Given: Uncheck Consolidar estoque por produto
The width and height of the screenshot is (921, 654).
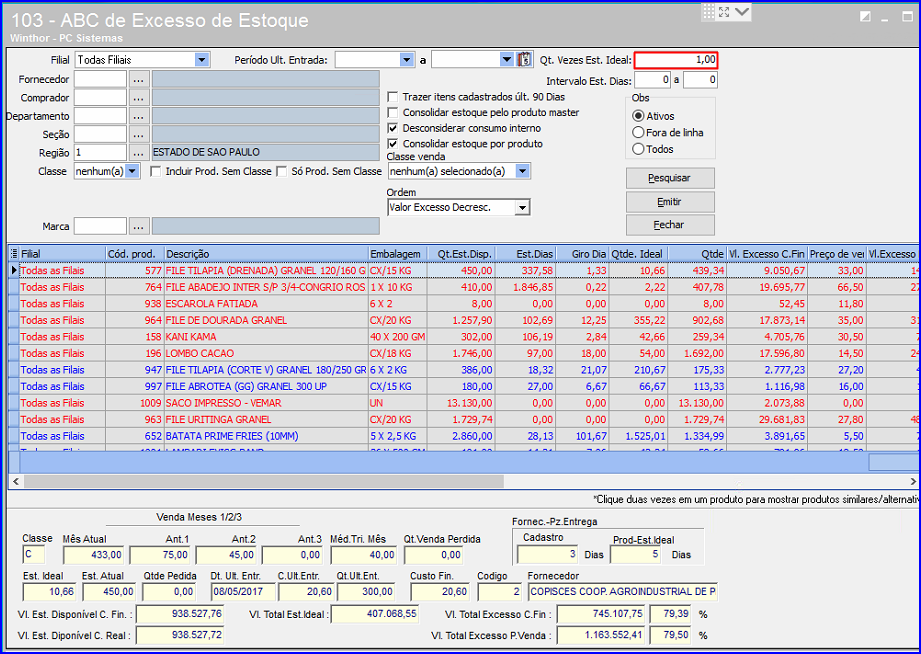Looking at the screenshot, I should (x=393, y=144).
